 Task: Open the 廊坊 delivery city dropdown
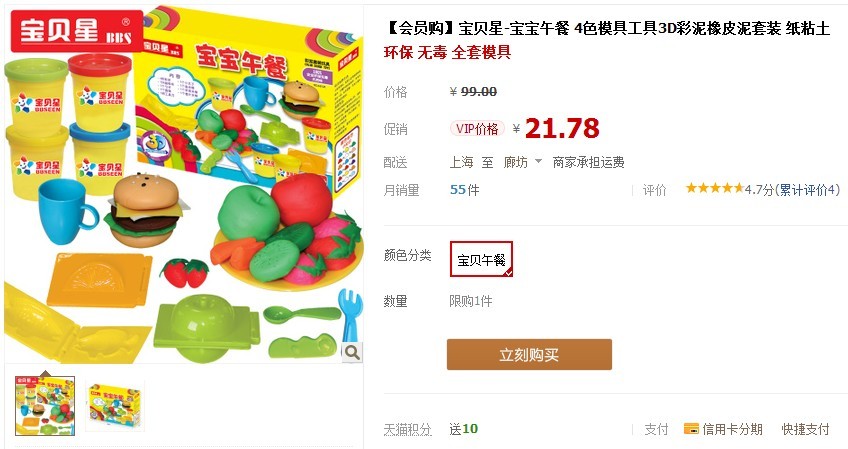[x=522, y=162]
